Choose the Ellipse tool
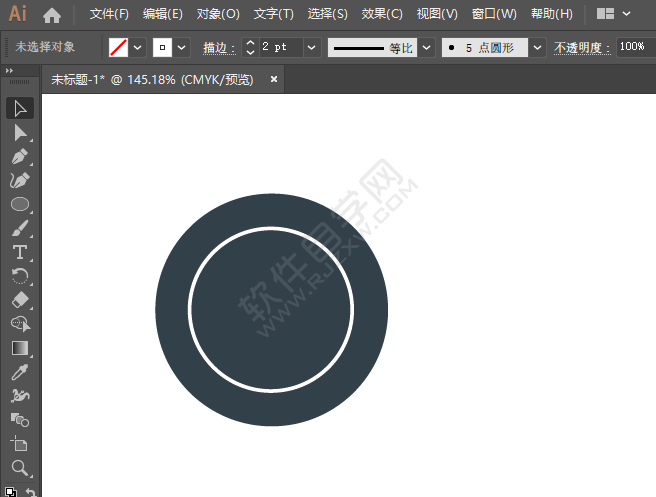Image resolution: width=656 pixels, height=497 pixels. pyautogui.click(x=19, y=204)
